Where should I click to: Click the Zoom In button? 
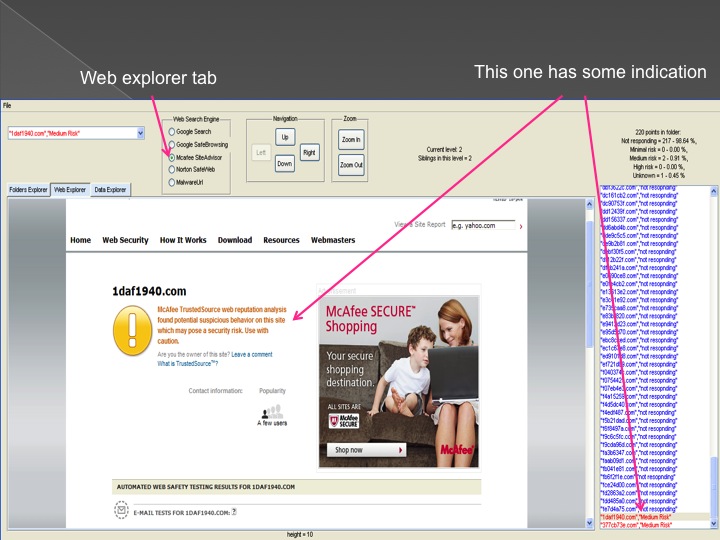(x=351, y=140)
